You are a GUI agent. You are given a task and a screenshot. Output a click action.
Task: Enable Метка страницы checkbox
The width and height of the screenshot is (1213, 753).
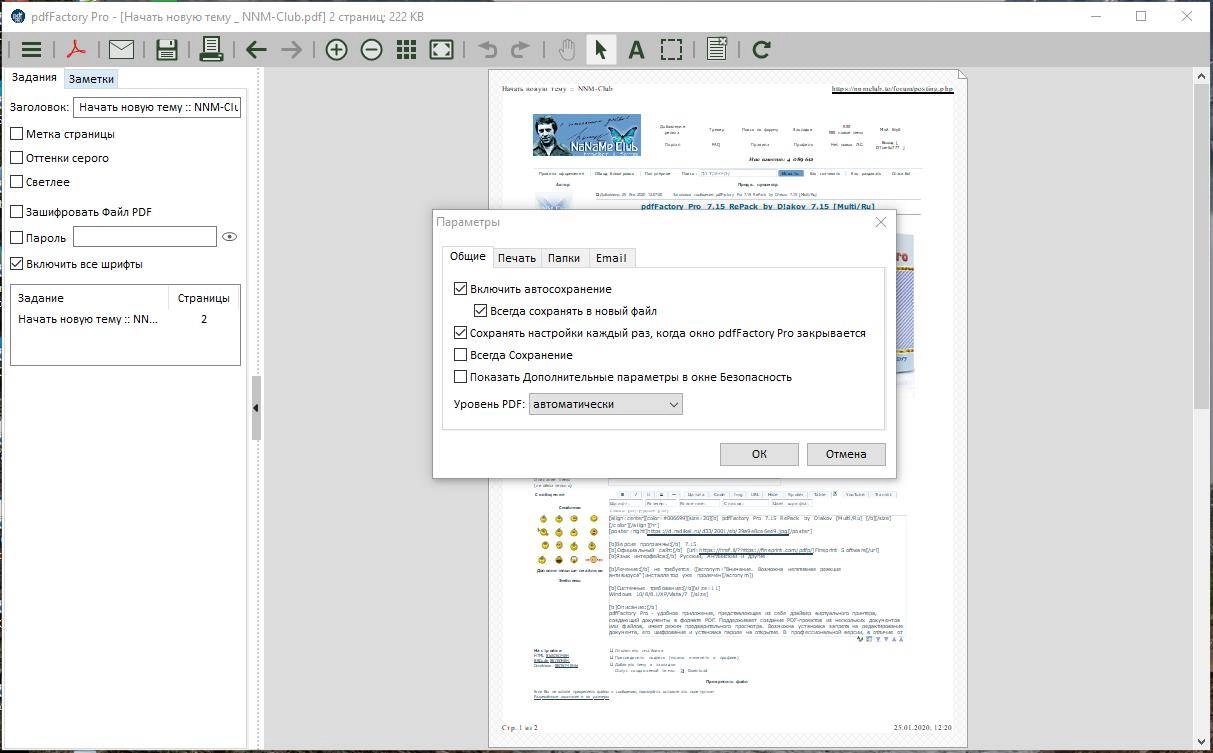click(x=17, y=133)
